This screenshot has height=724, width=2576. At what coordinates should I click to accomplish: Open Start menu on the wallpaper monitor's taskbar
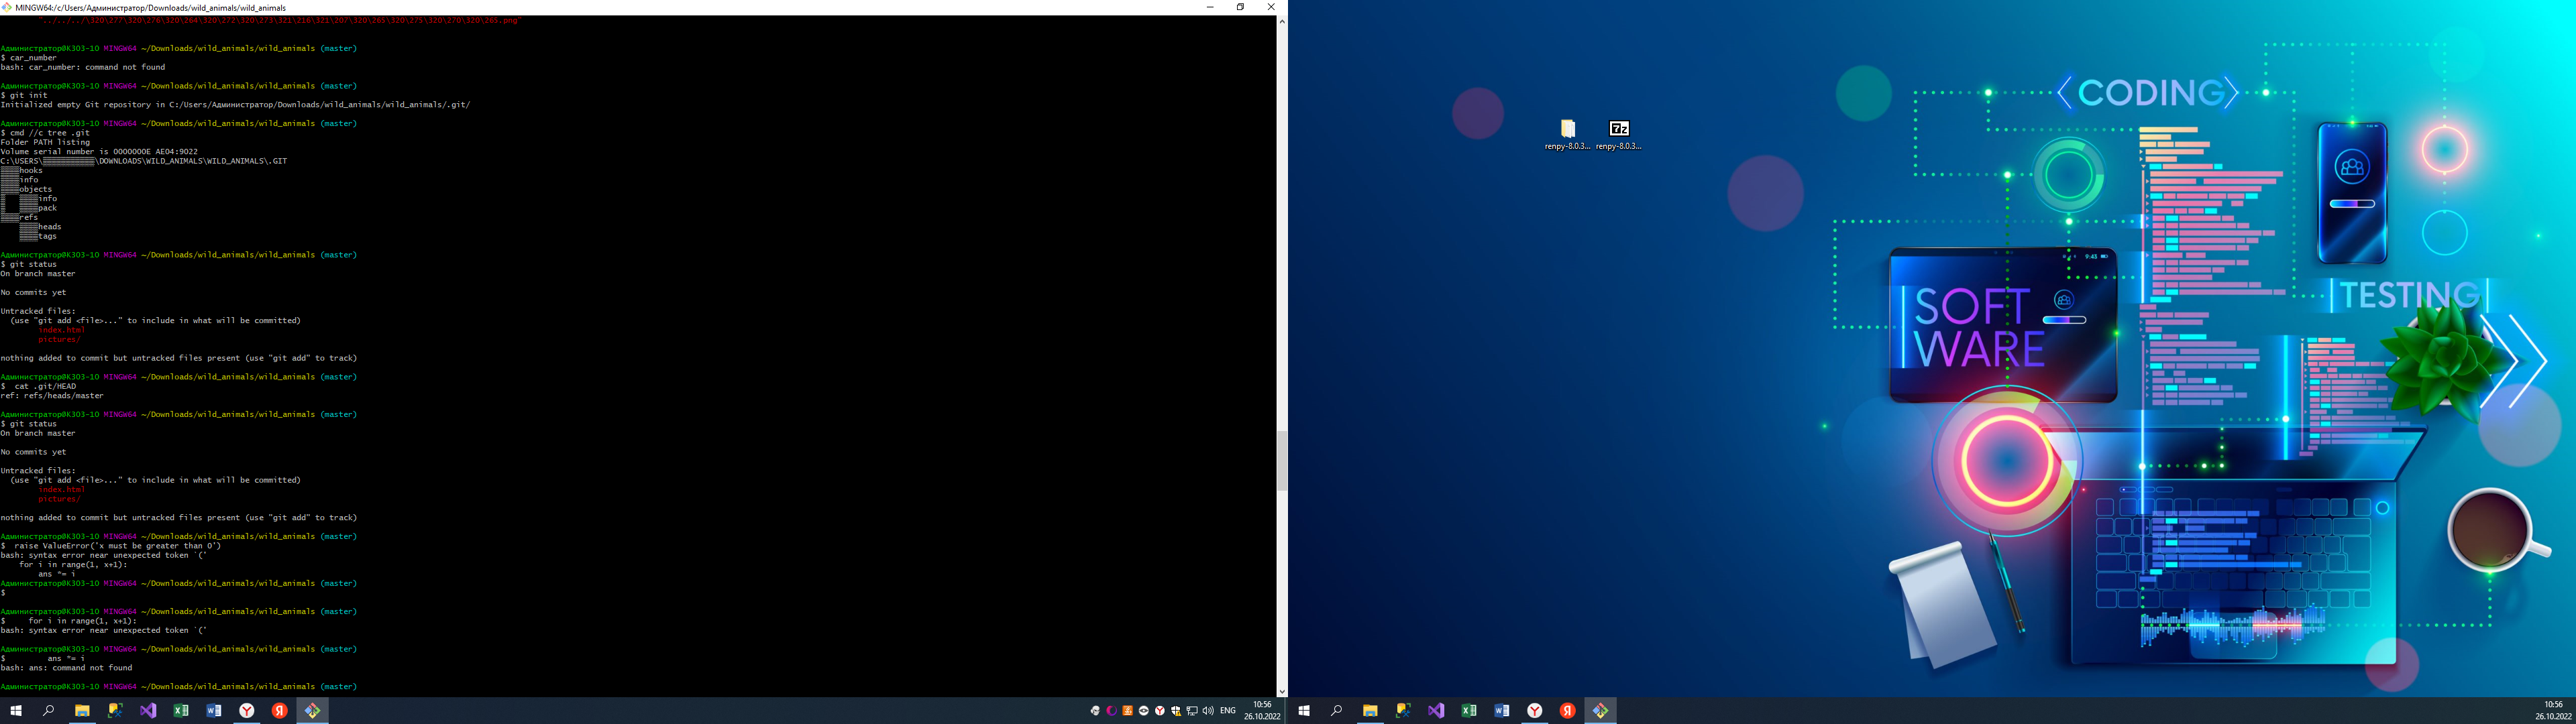1304,711
